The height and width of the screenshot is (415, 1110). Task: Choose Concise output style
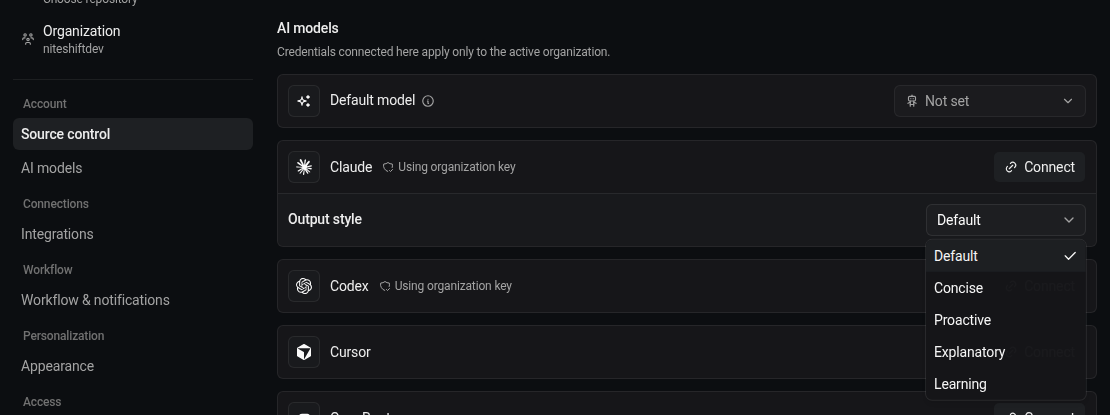coord(1005,288)
